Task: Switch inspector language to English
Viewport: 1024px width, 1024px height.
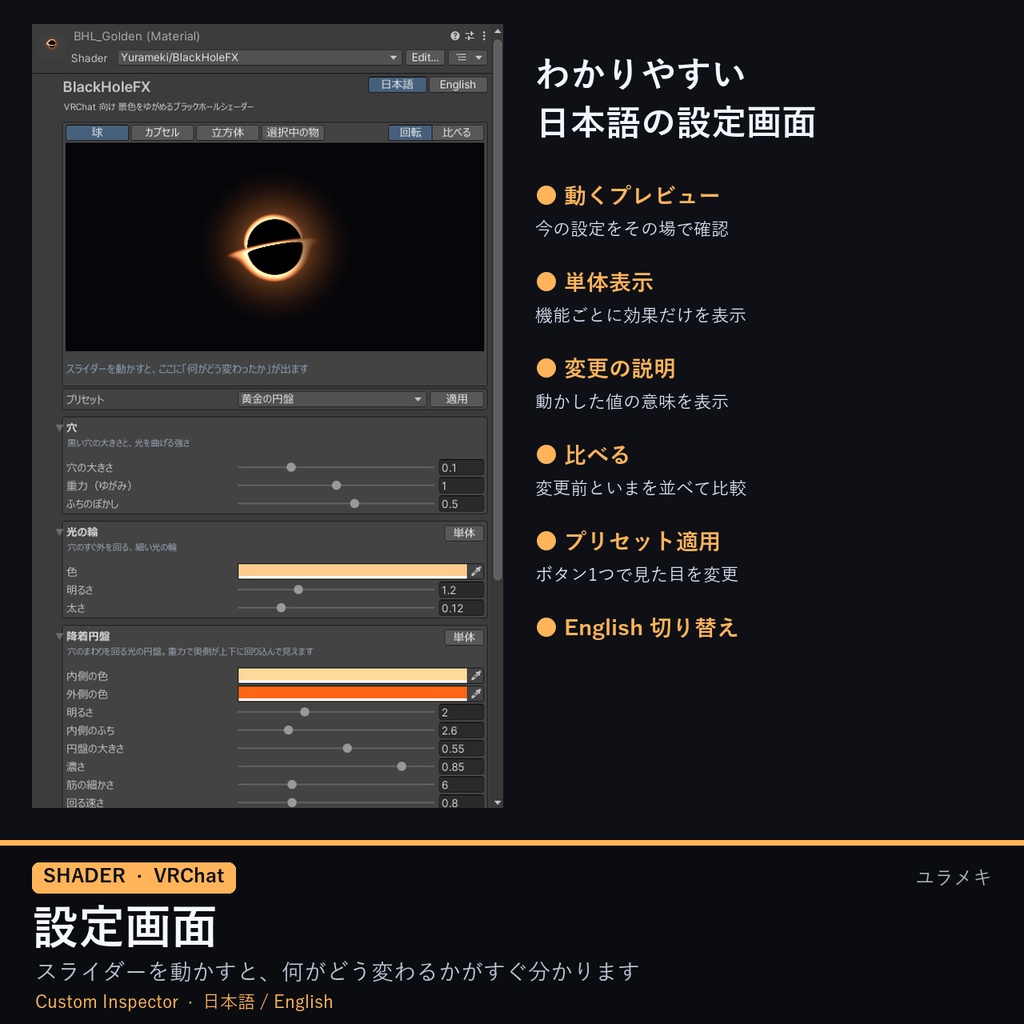Action: coord(457,85)
